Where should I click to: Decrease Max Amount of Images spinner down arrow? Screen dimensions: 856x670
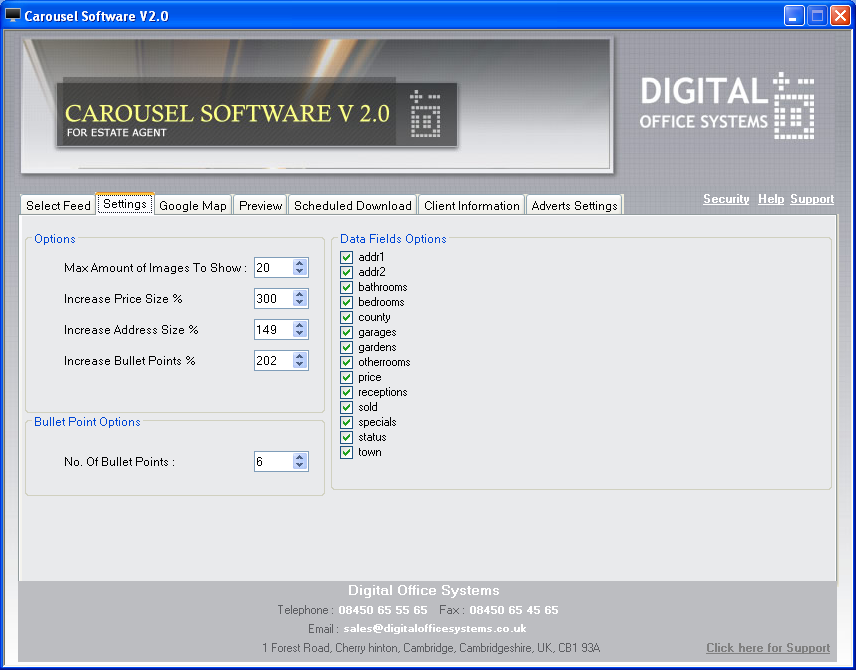(x=299, y=271)
